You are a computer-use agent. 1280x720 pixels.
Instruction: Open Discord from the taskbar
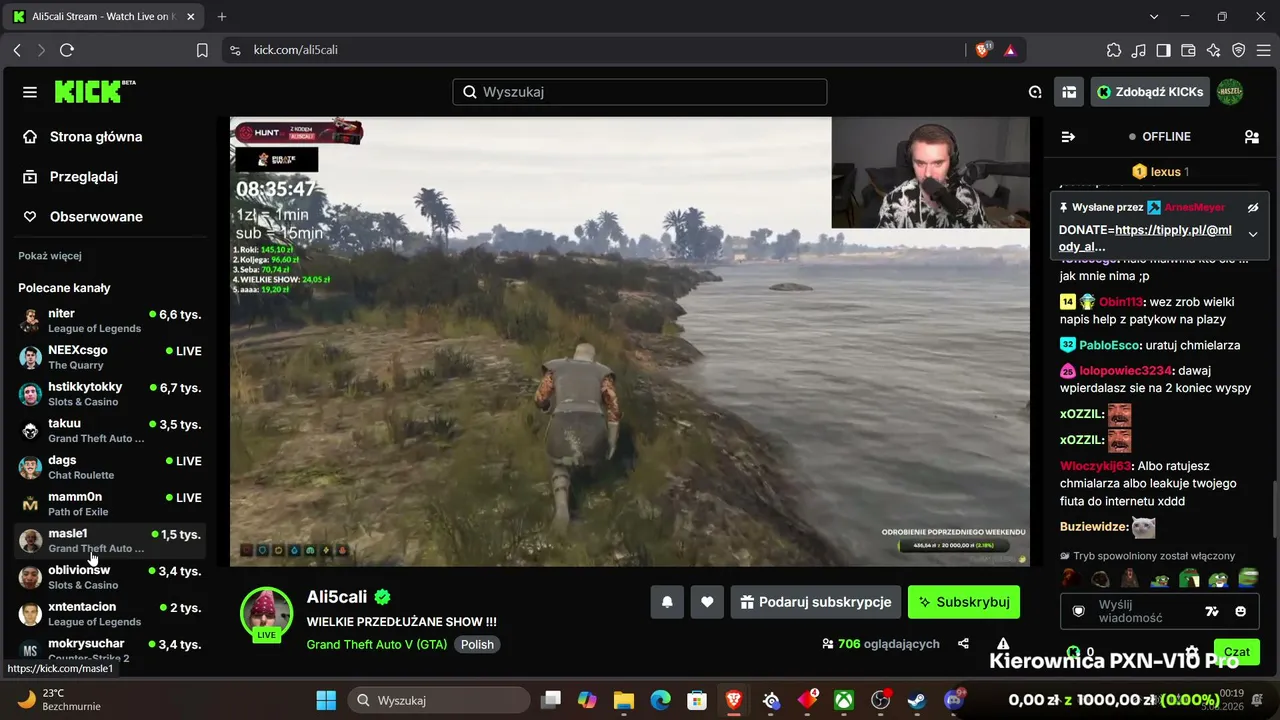click(x=955, y=699)
